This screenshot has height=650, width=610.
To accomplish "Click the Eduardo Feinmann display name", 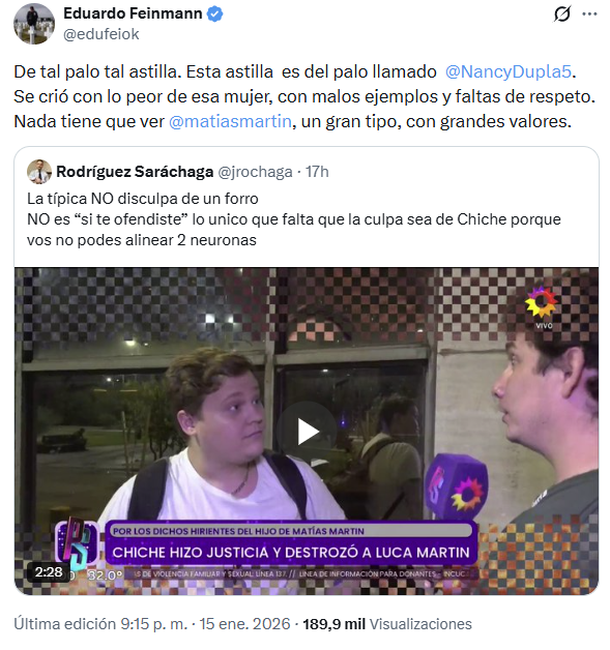I will pos(133,14).
